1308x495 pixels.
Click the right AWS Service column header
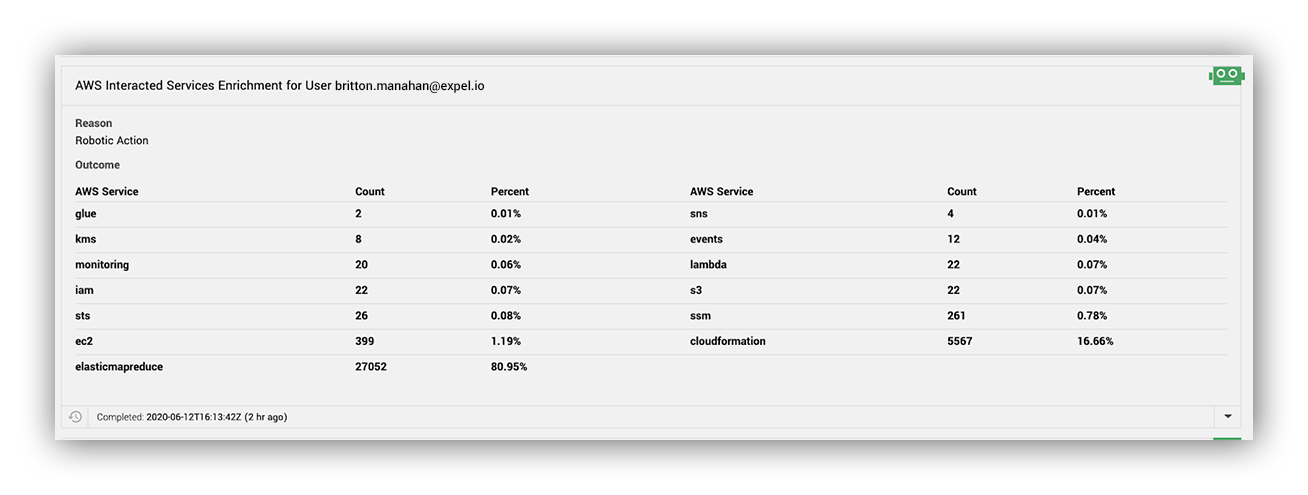722,191
